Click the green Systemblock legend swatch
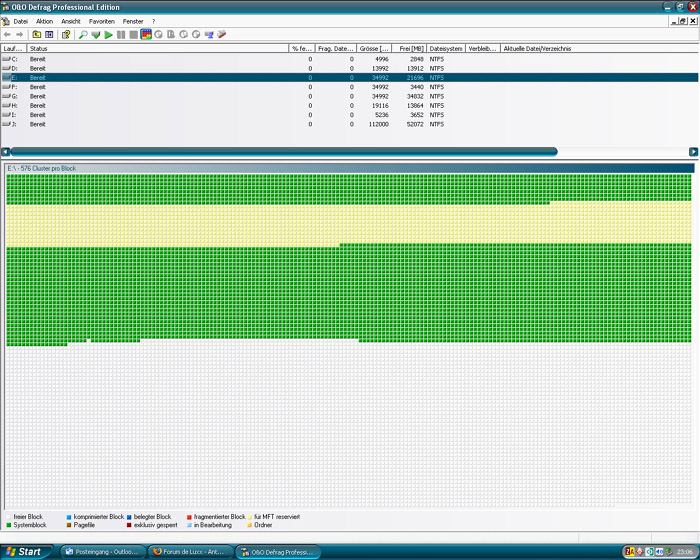This screenshot has height=560, width=700. click(x=8, y=525)
